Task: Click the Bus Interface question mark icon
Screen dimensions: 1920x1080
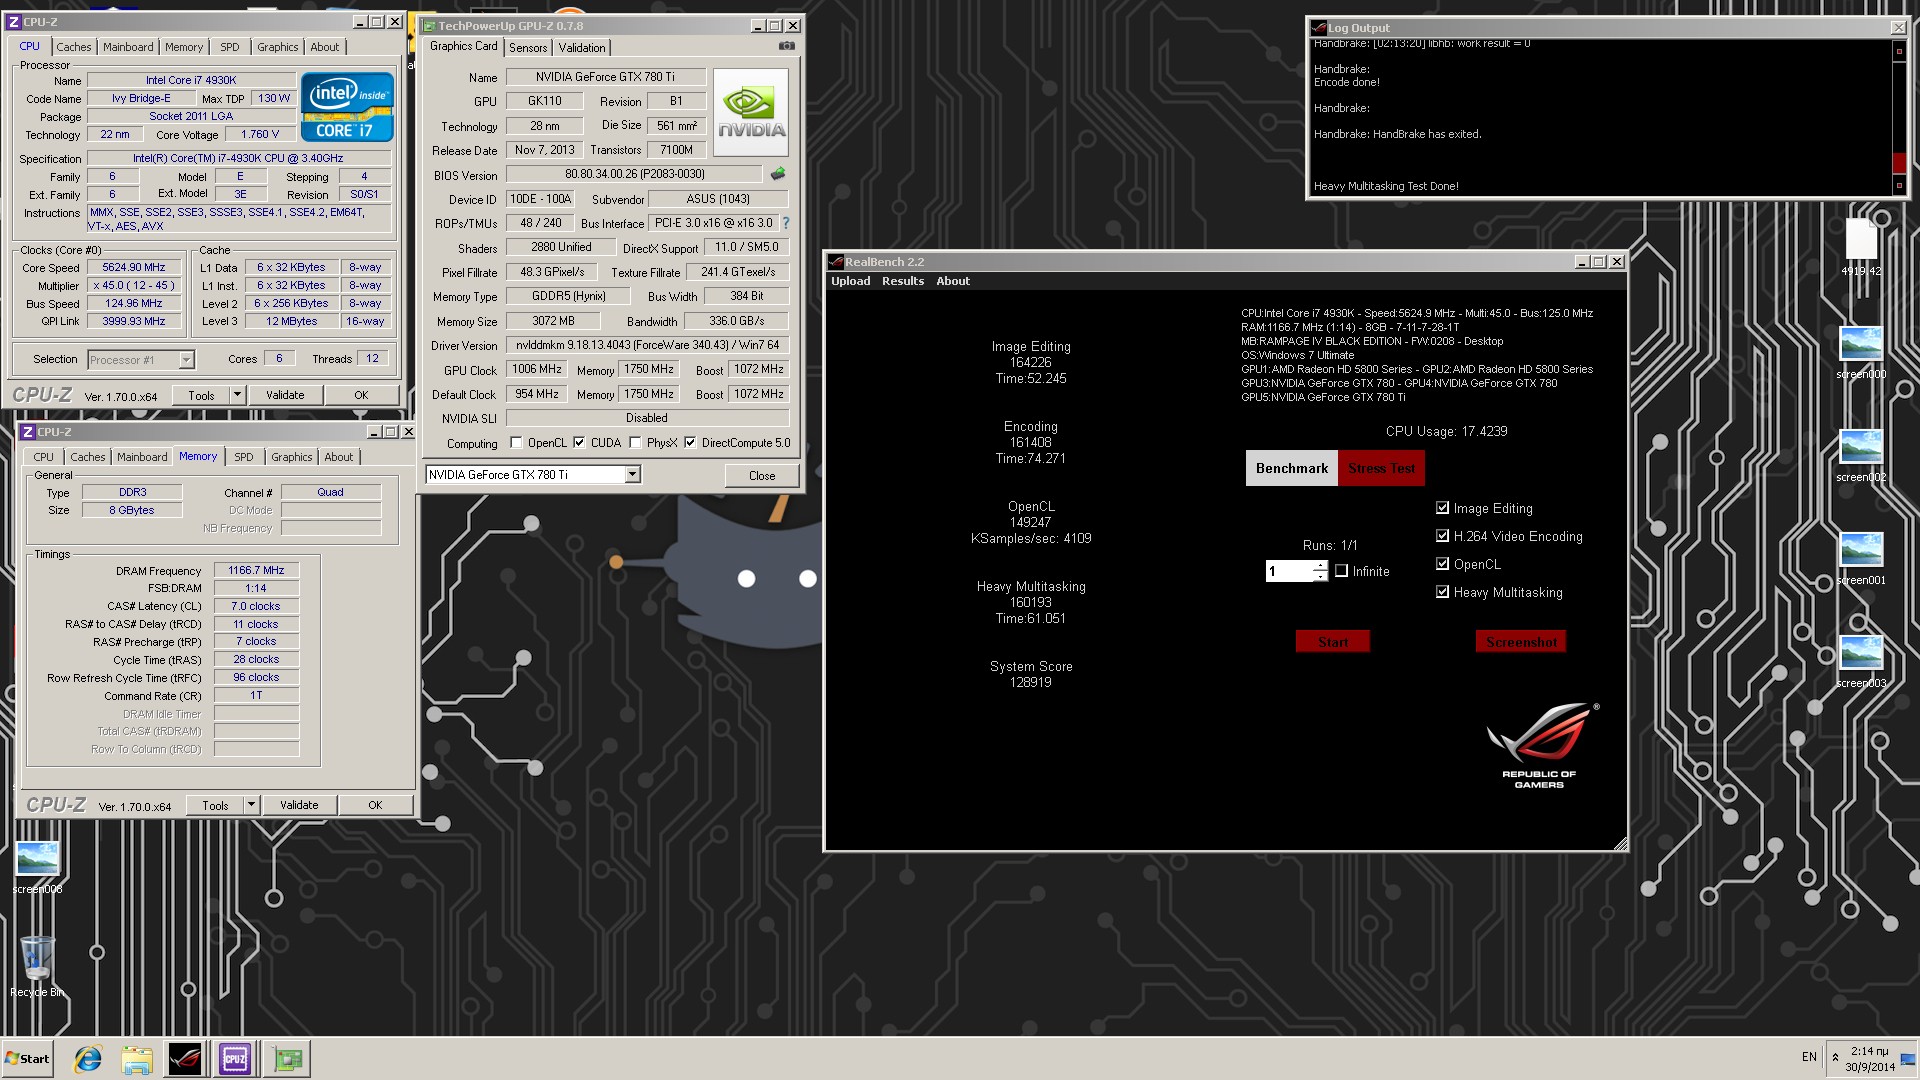Action: click(786, 223)
